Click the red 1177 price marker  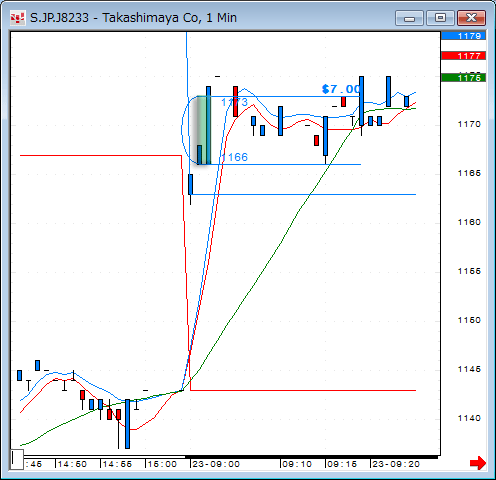coord(463,56)
